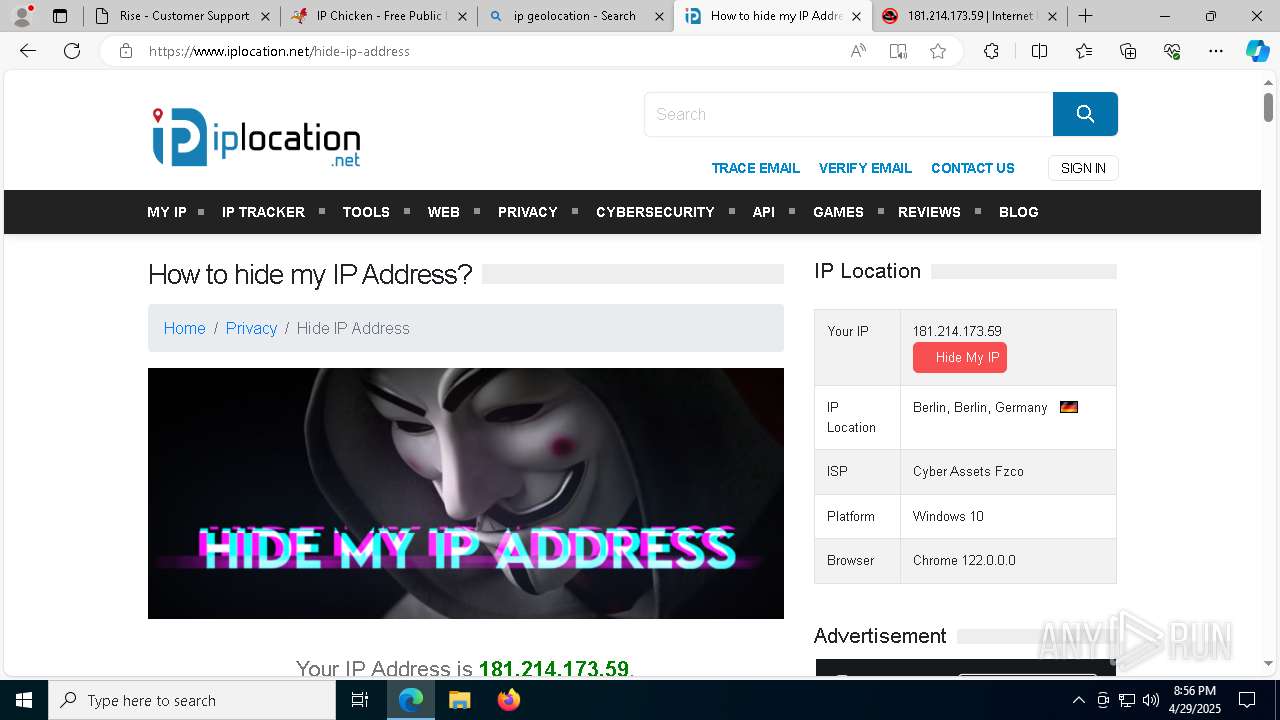Click the Hide My IP Address banner image
Screen dimensions: 1280x720
click(x=466, y=493)
